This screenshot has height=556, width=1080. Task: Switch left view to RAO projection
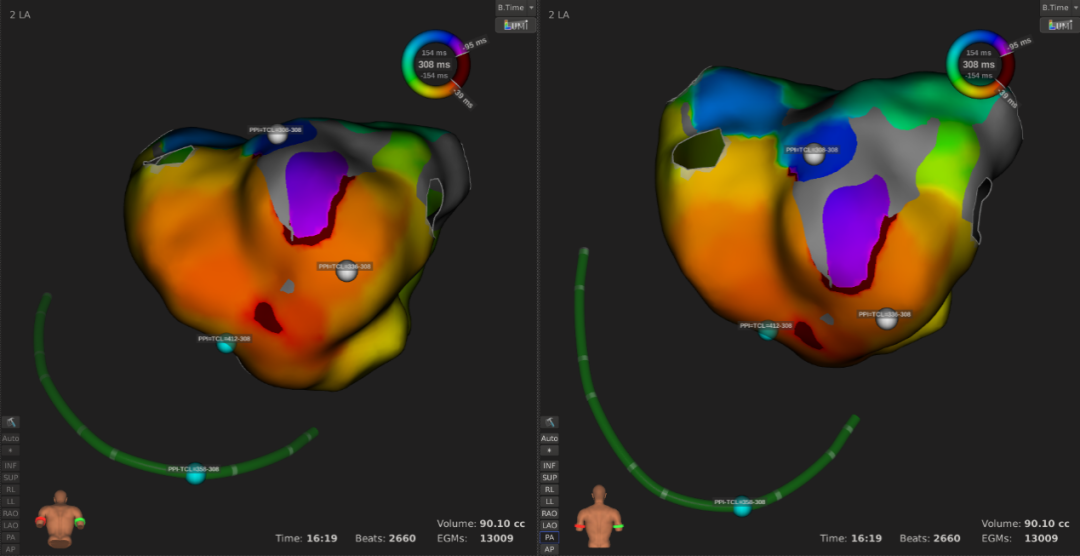click(11, 513)
